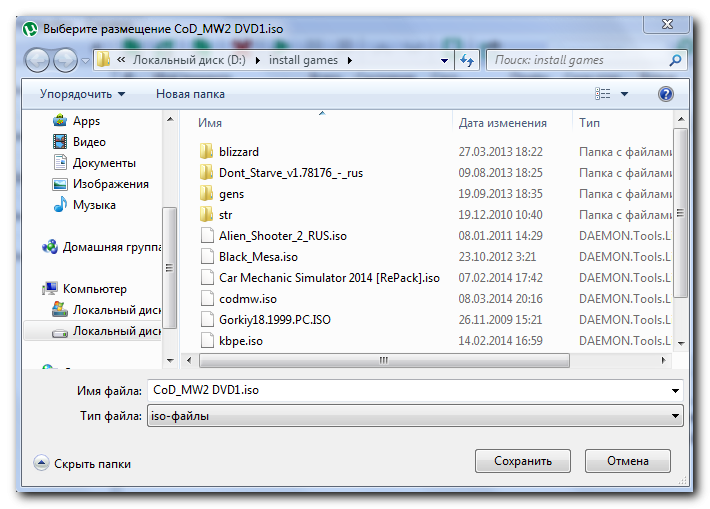This screenshot has width=710, height=509.
Task: Go forward with the Forward arrow button
Action: pos(66,60)
